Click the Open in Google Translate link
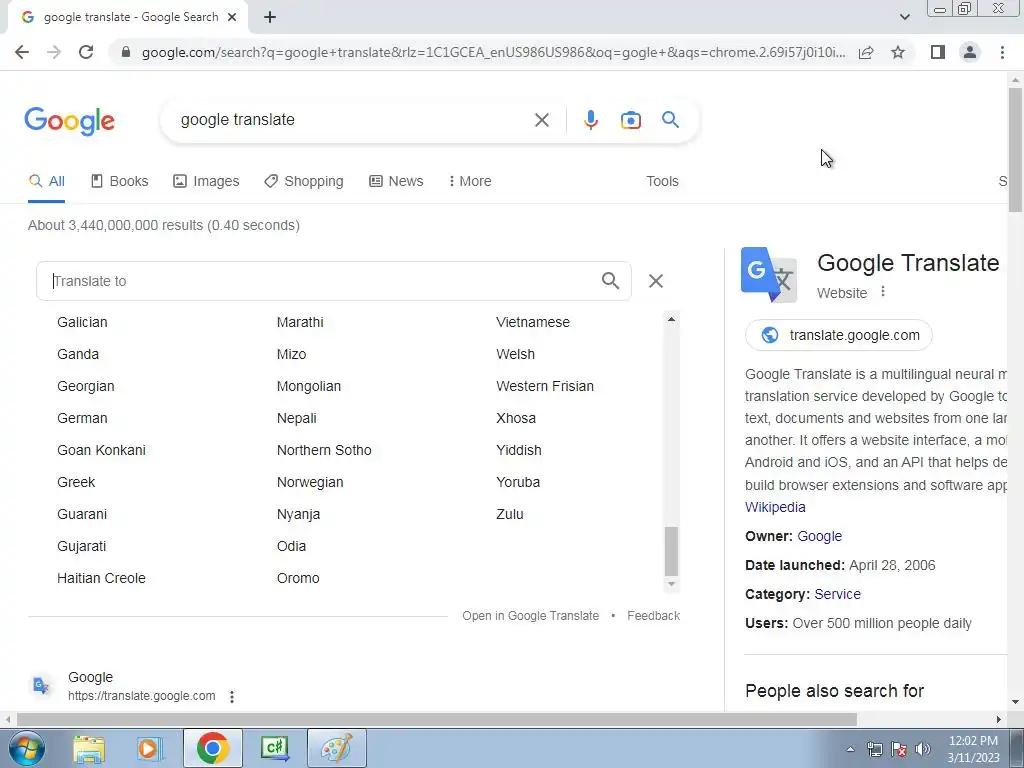 530,616
